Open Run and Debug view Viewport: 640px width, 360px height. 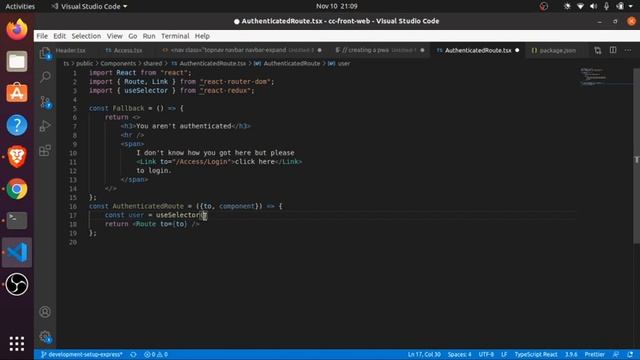(x=45, y=126)
